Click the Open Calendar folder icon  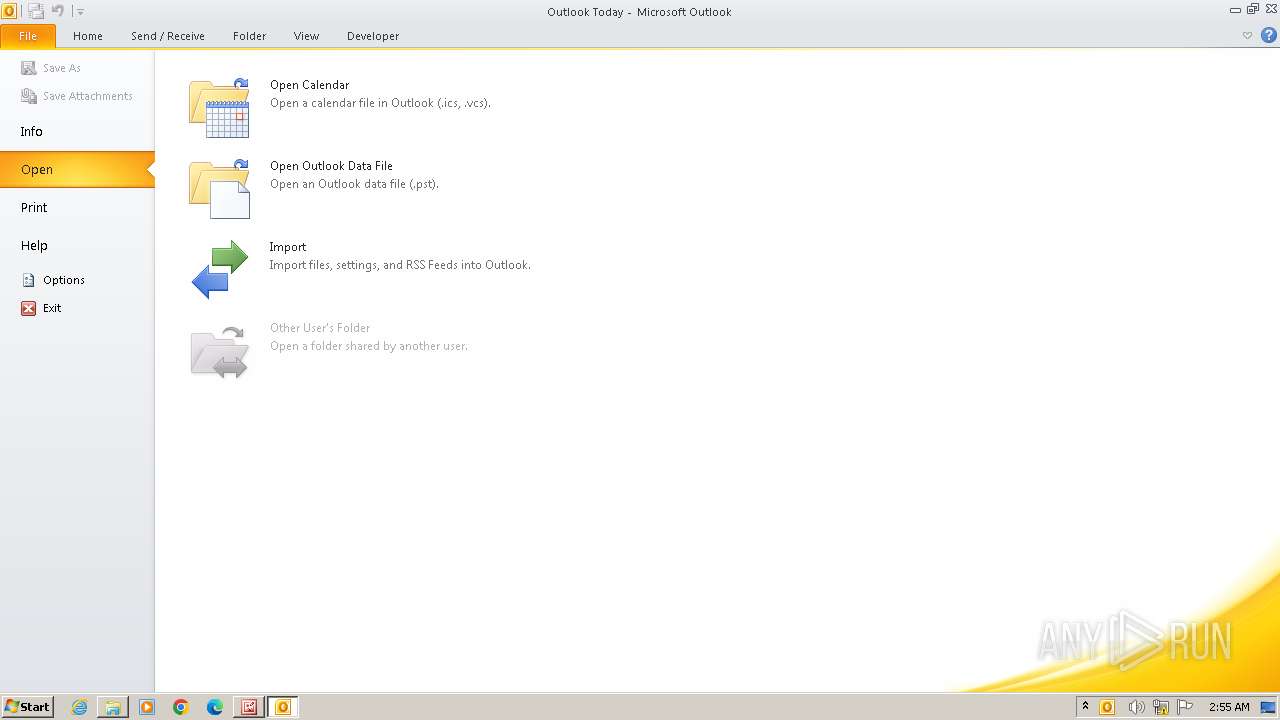point(219,108)
